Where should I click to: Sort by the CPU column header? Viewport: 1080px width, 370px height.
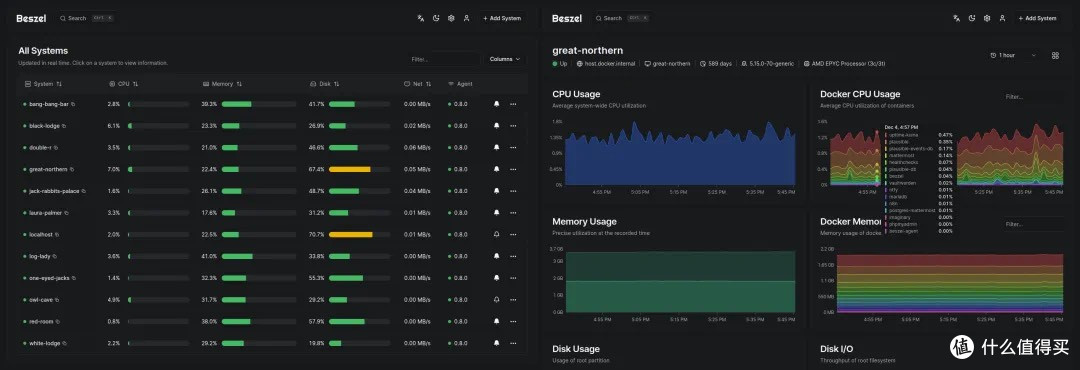coord(124,84)
